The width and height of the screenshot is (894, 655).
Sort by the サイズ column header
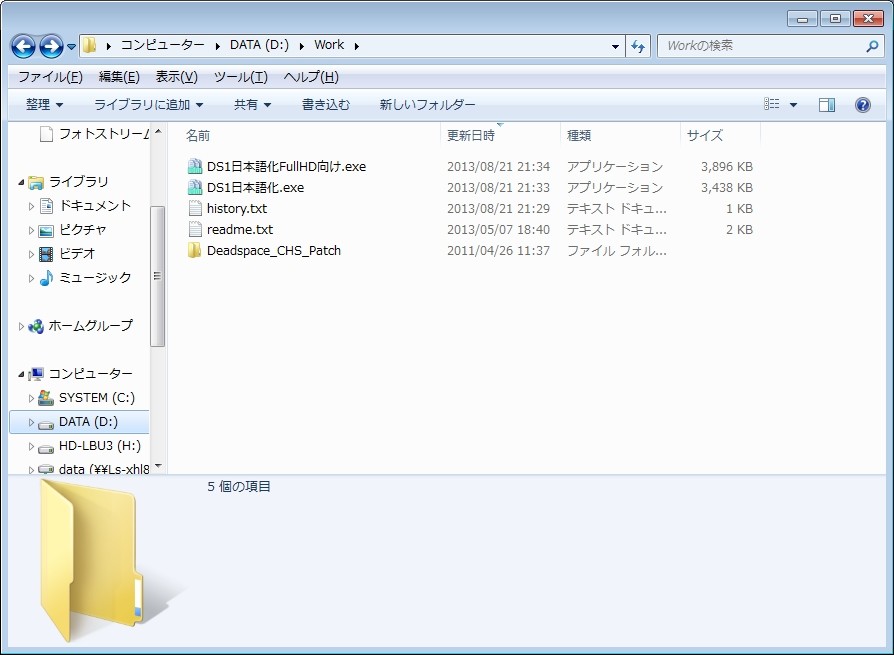[705, 135]
